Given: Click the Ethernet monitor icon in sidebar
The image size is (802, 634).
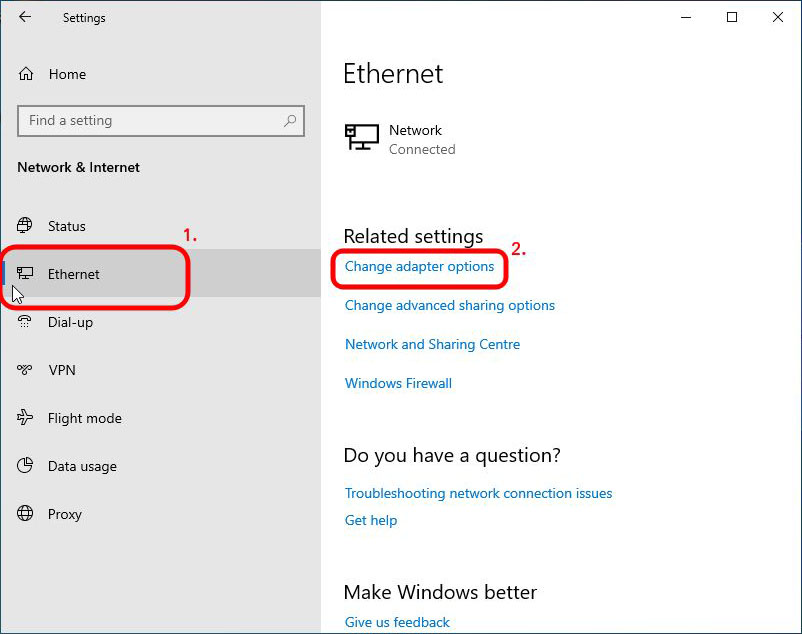Looking at the screenshot, I should point(26,274).
